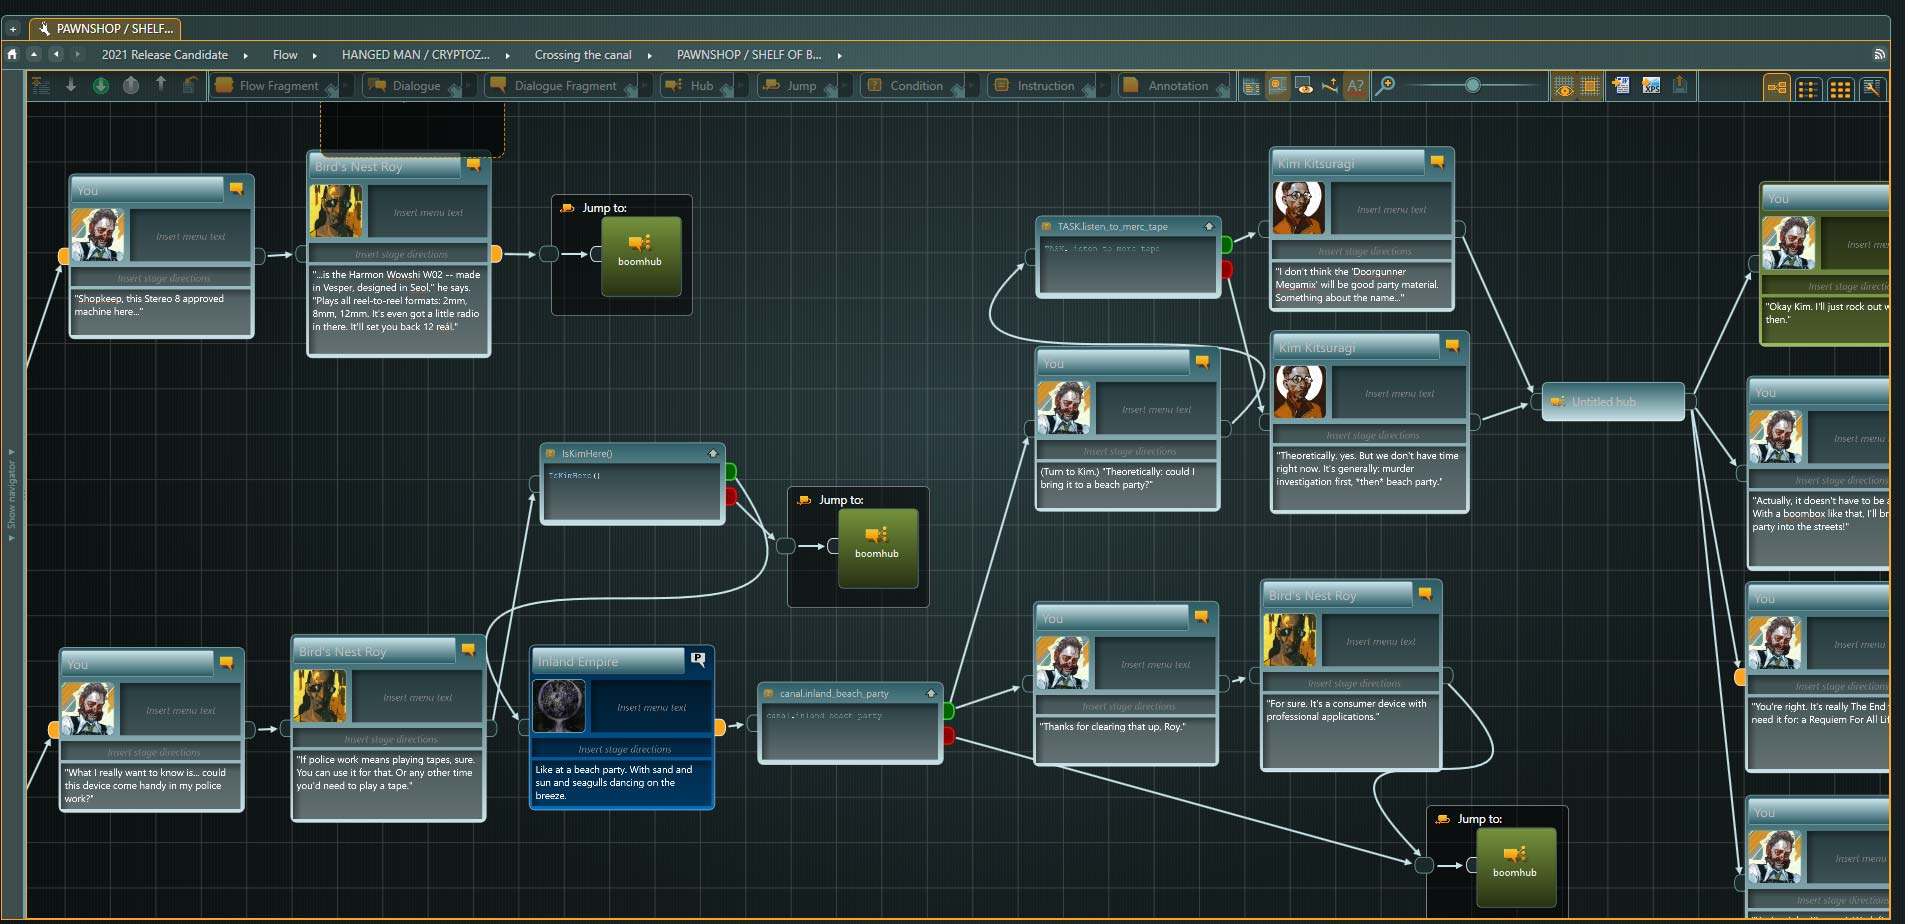Click the RSS feed icon at top right
The image size is (1905, 924).
[x=1879, y=55]
